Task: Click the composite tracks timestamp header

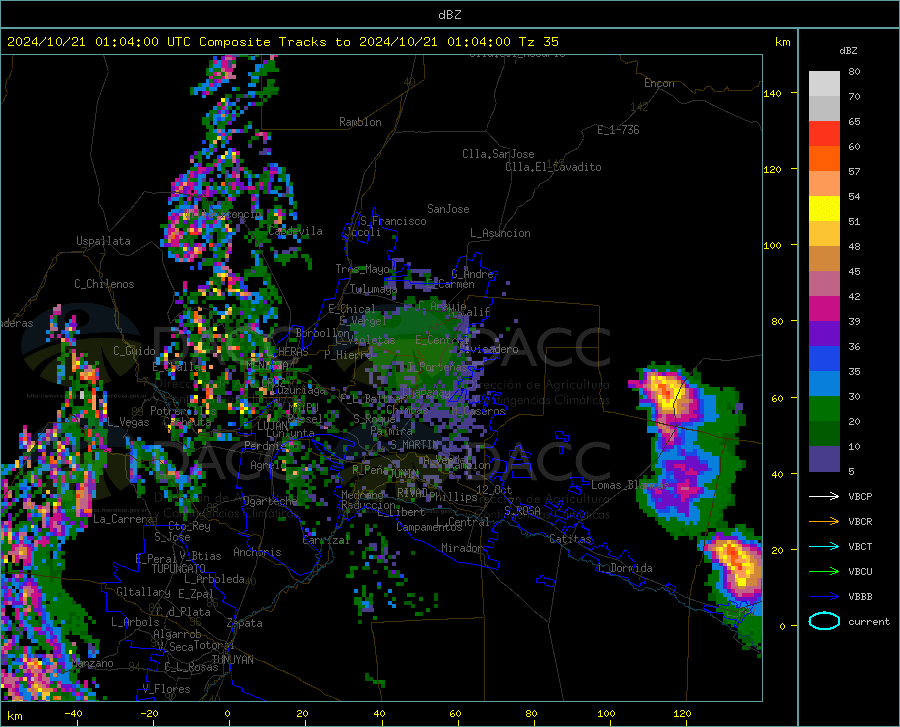Action: point(282,42)
